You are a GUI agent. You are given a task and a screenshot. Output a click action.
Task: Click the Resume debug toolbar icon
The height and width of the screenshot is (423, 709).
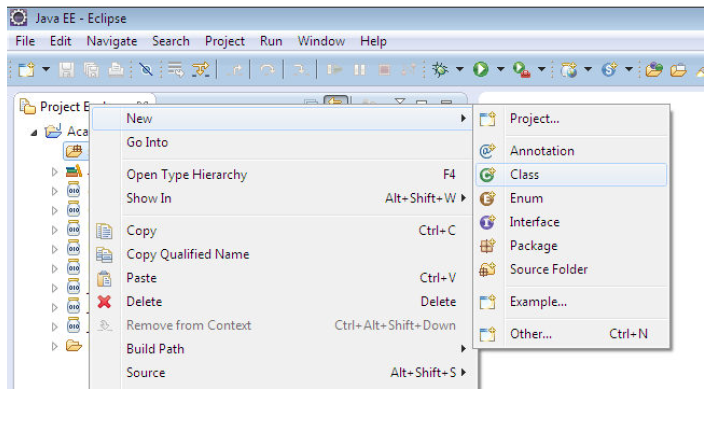pyautogui.click(x=335, y=70)
